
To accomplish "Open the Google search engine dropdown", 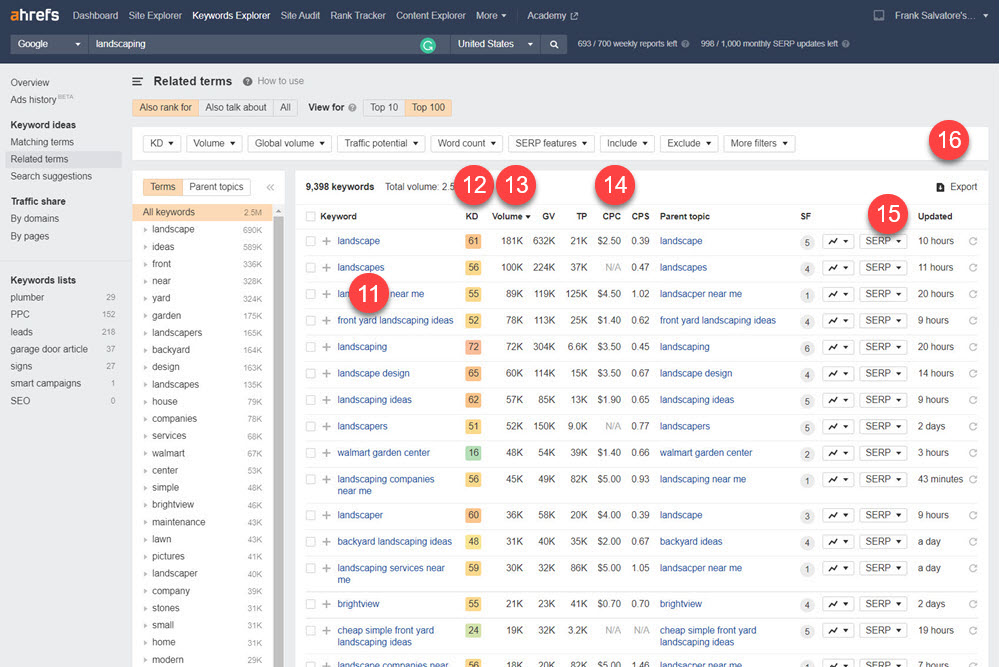I will point(49,44).
